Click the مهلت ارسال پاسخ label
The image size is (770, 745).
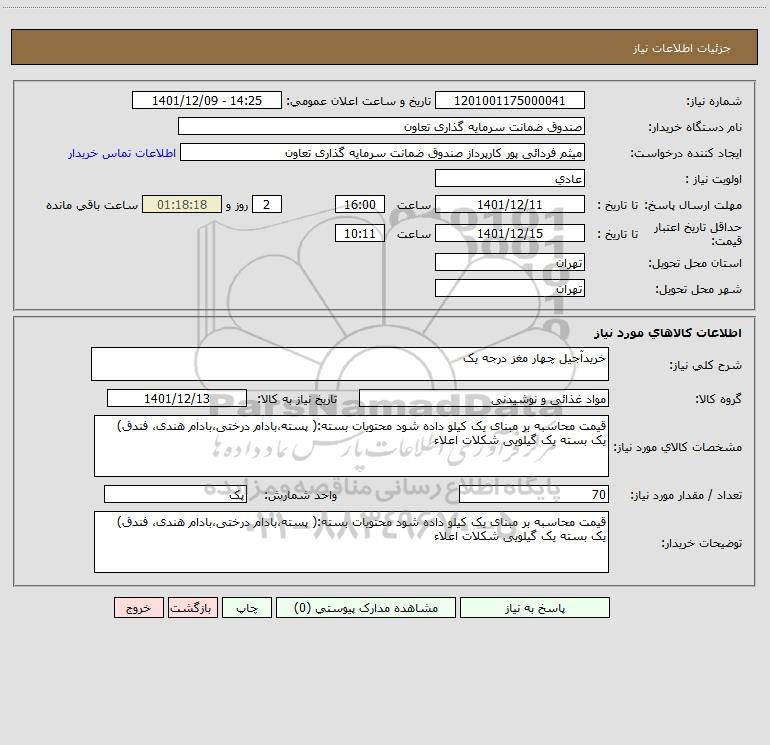pyautogui.click(x=693, y=205)
